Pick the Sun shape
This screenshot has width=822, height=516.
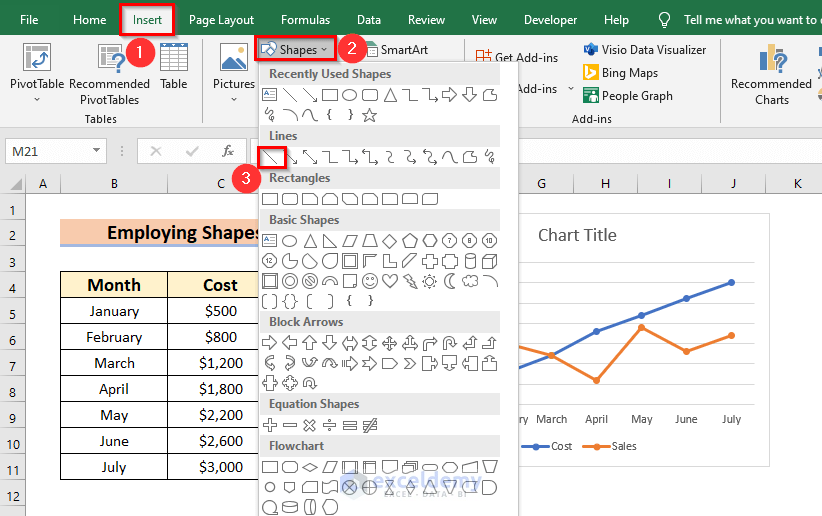430,281
